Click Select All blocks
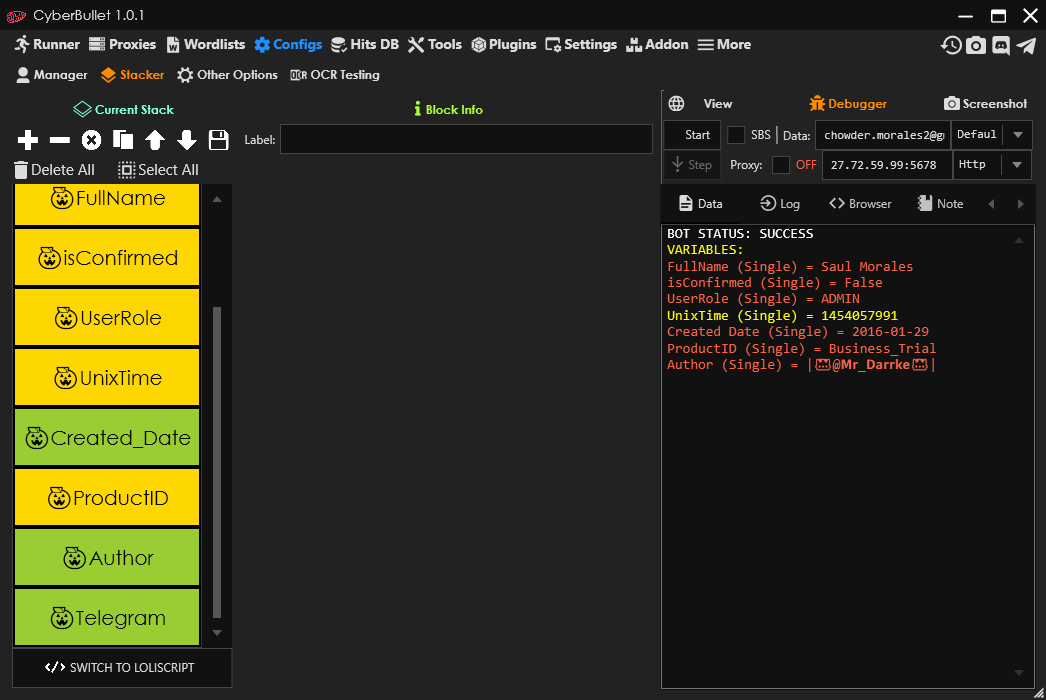1046x700 pixels. coord(158,169)
